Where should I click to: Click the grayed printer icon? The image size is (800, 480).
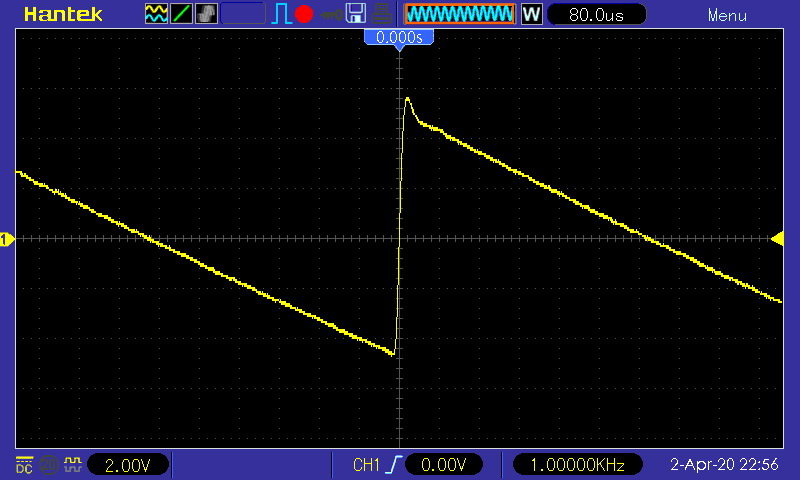(382, 14)
